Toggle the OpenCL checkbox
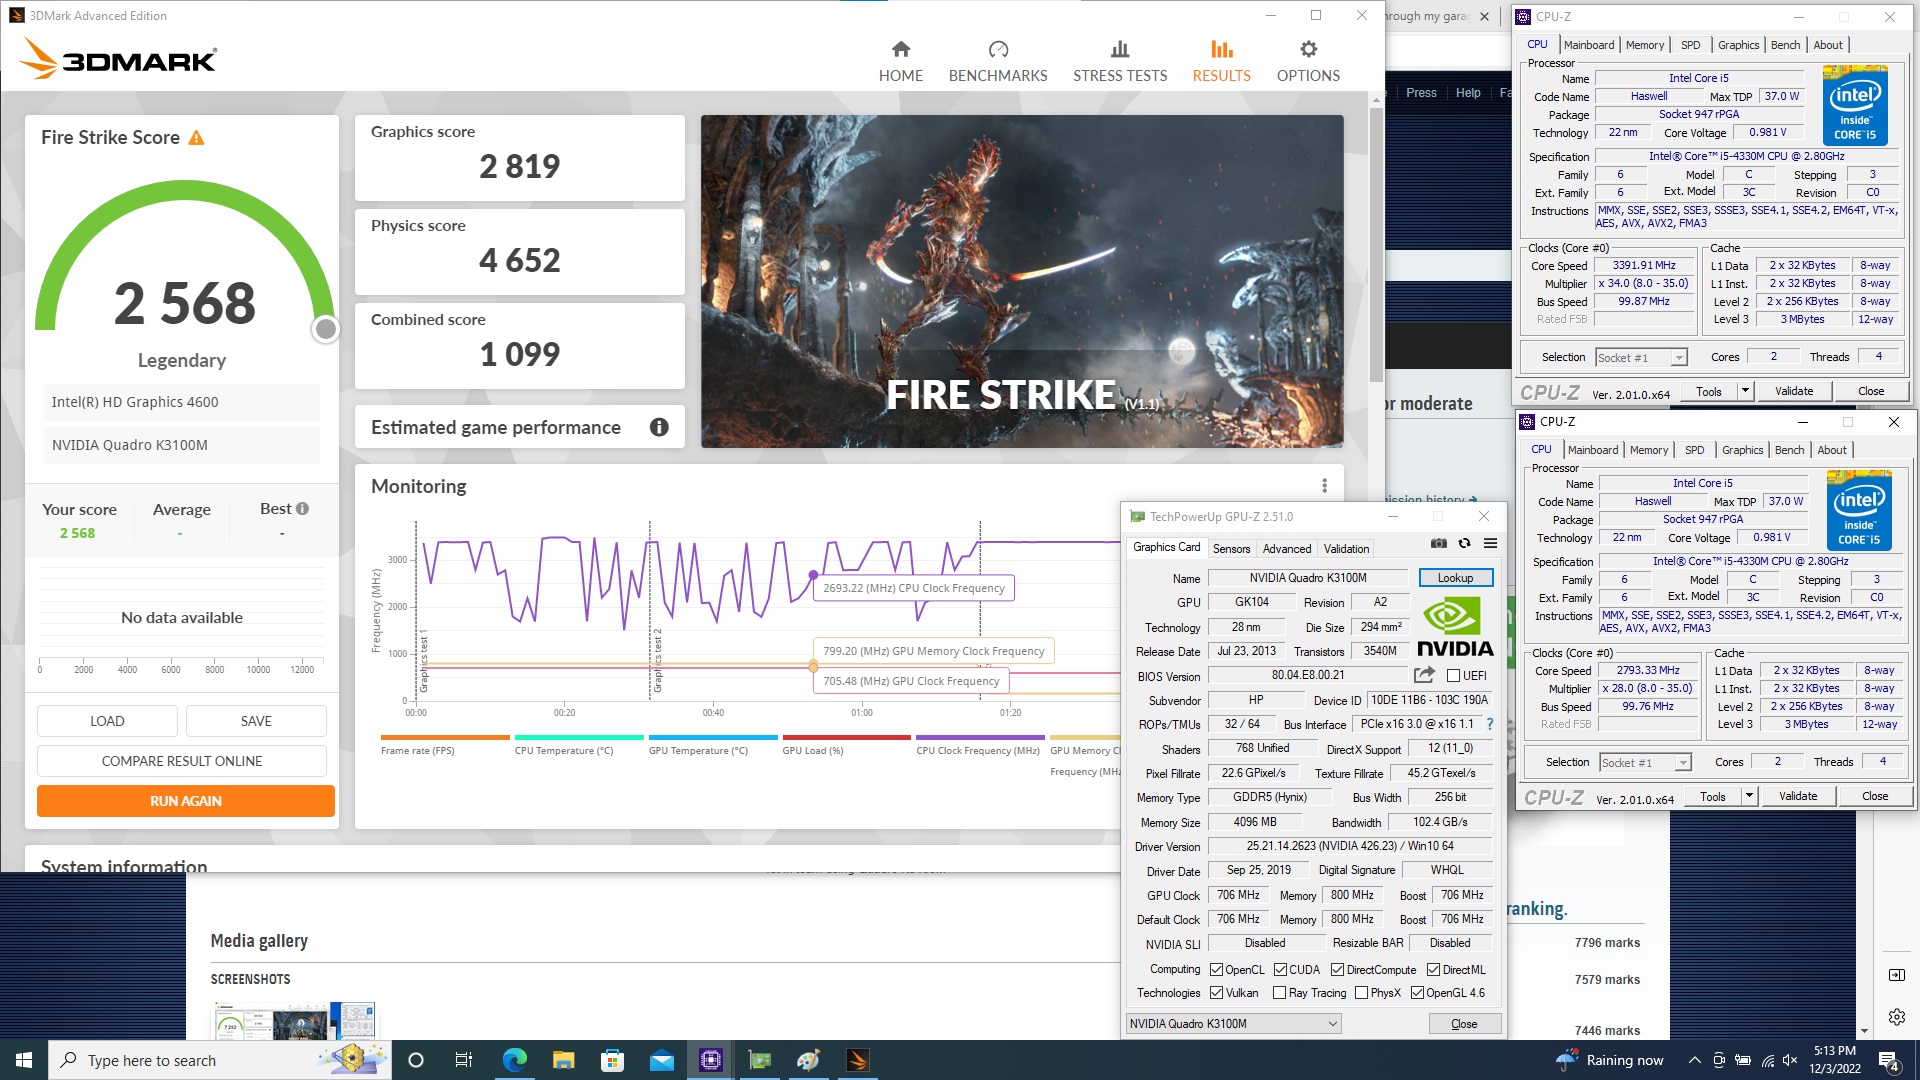The height and width of the screenshot is (1080, 1920). [1216, 969]
